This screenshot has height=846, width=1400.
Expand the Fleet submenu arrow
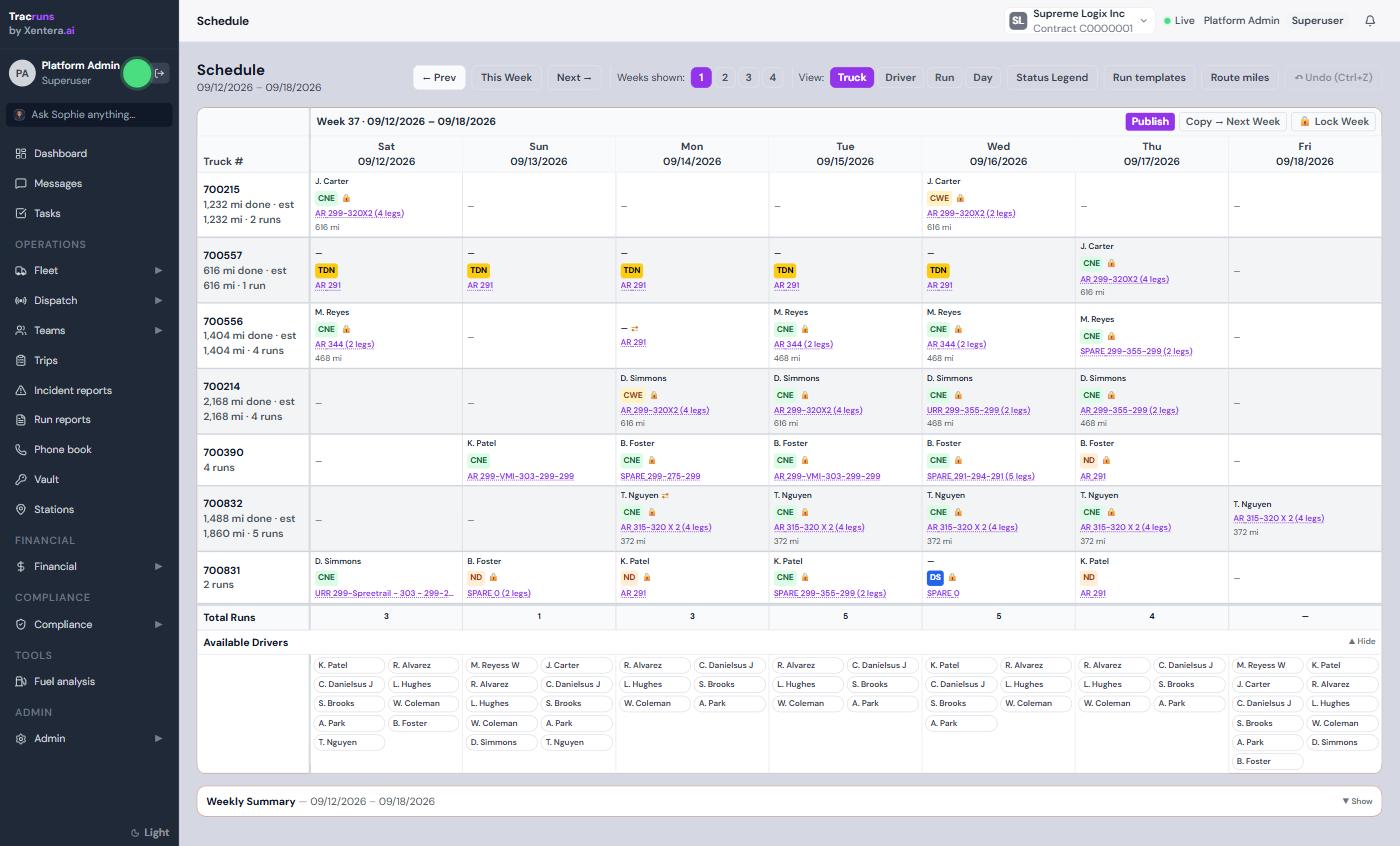[158, 270]
